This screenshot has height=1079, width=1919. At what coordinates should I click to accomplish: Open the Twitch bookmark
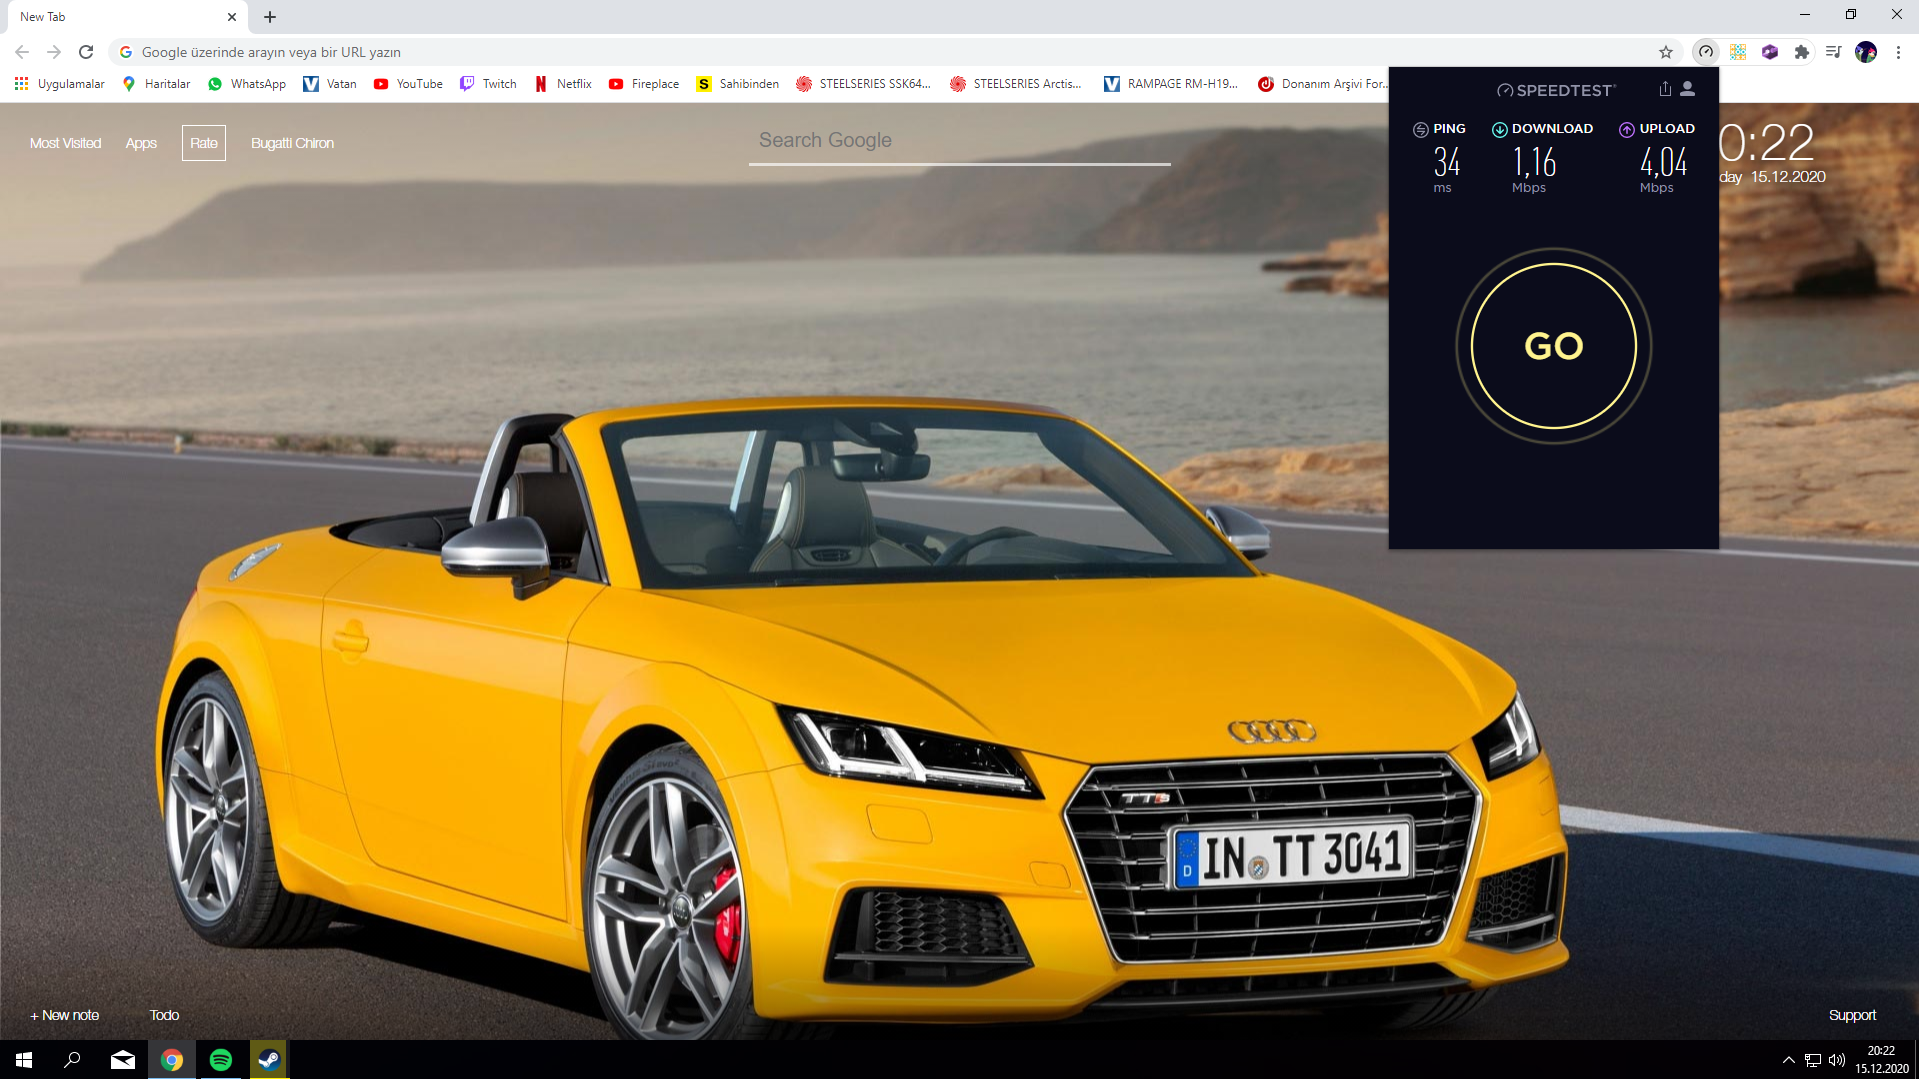point(488,84)
